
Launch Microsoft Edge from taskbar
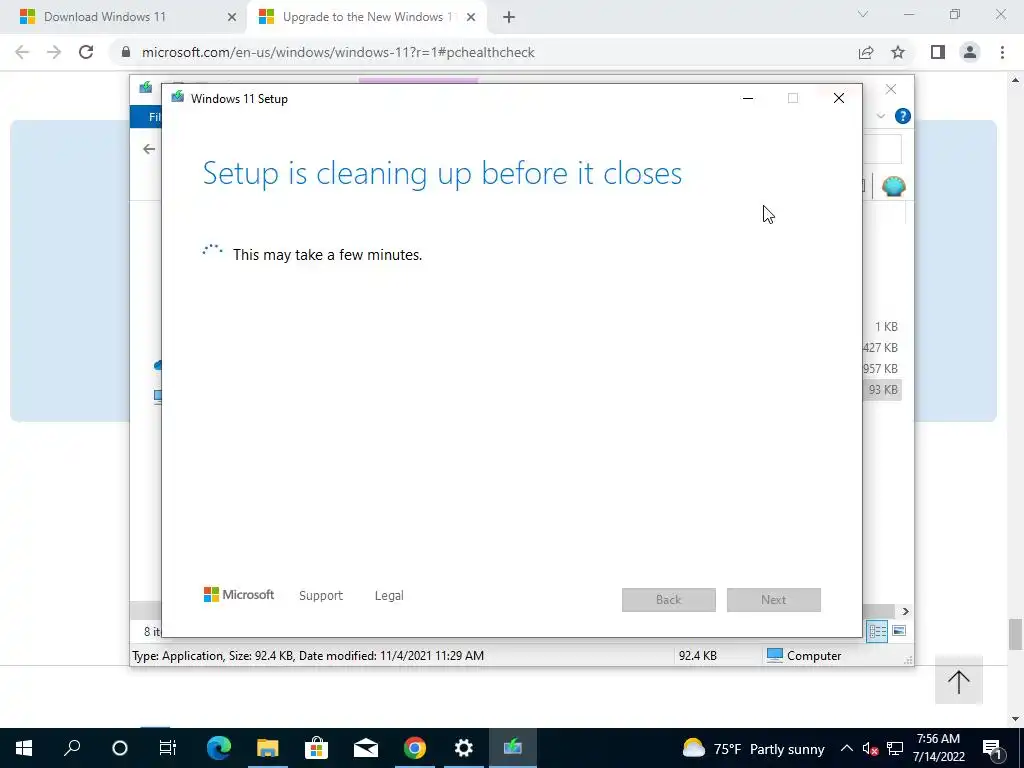219,748
